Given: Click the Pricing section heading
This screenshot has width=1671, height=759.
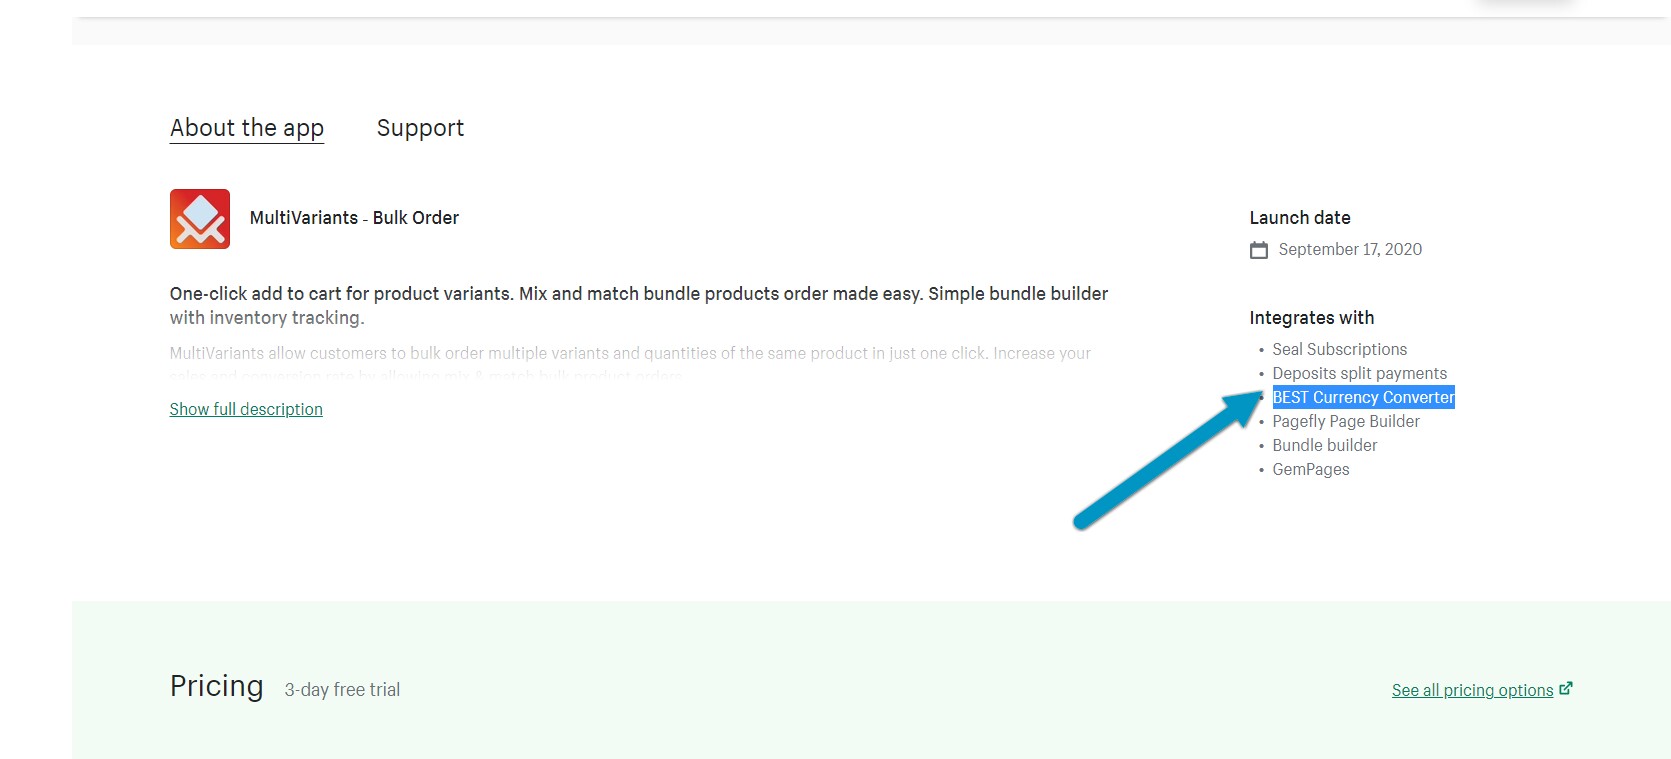Looking at the screenshot, I should point(217,686).
